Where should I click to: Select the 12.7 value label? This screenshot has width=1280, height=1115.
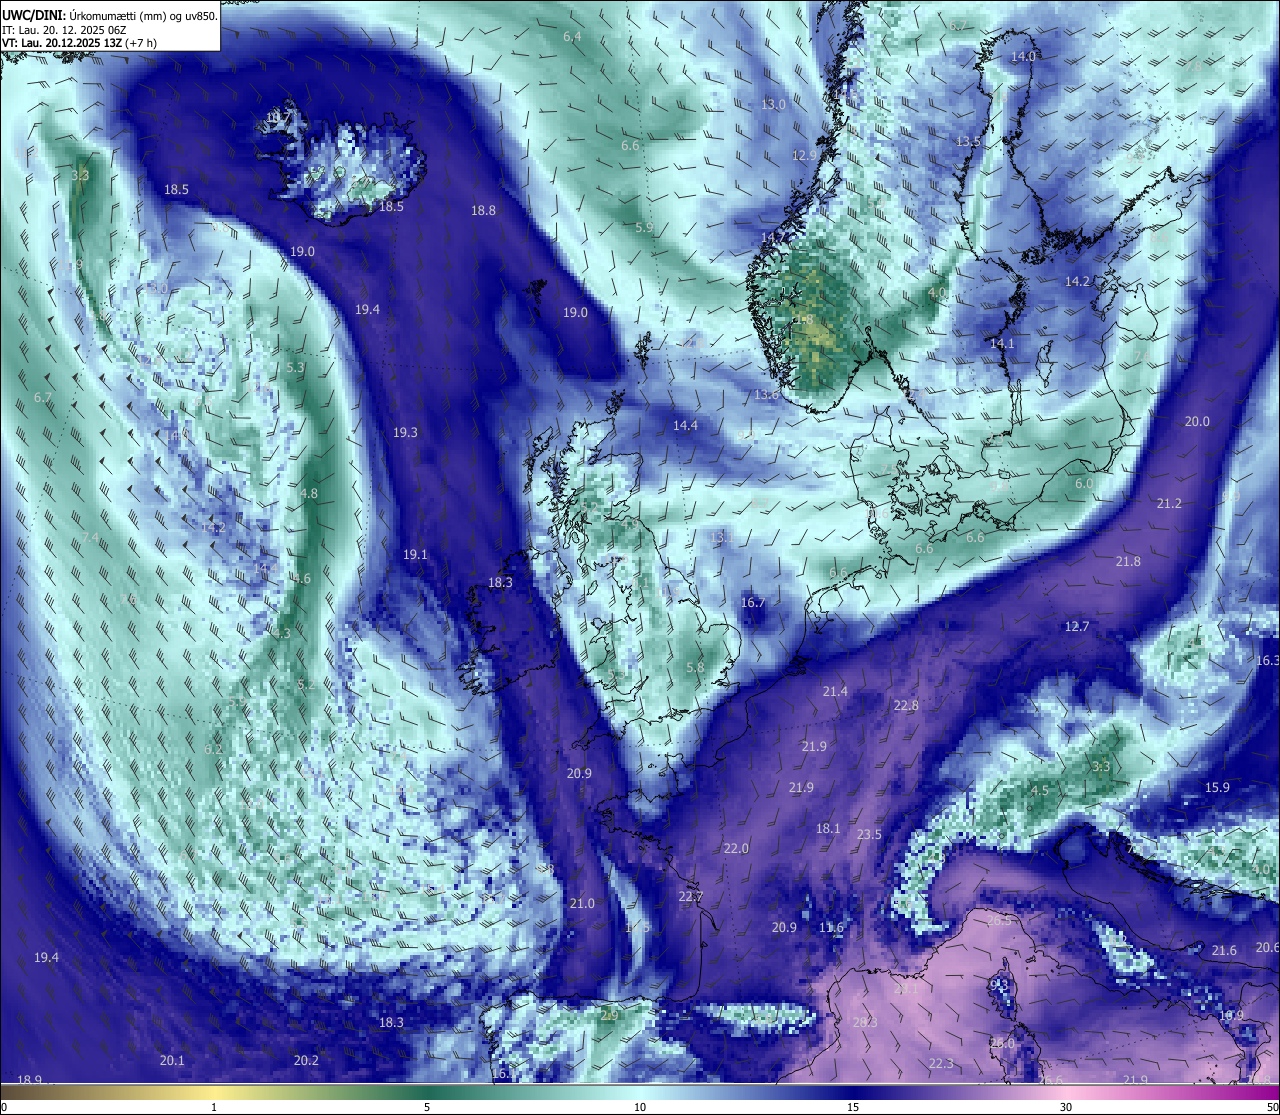click(x=1076, y=627)
